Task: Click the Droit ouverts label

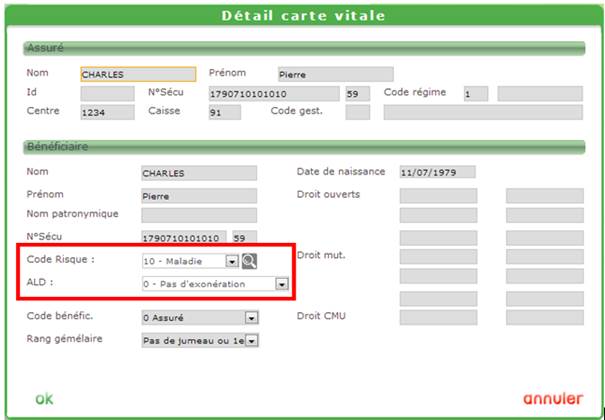Action: (328, 194)
